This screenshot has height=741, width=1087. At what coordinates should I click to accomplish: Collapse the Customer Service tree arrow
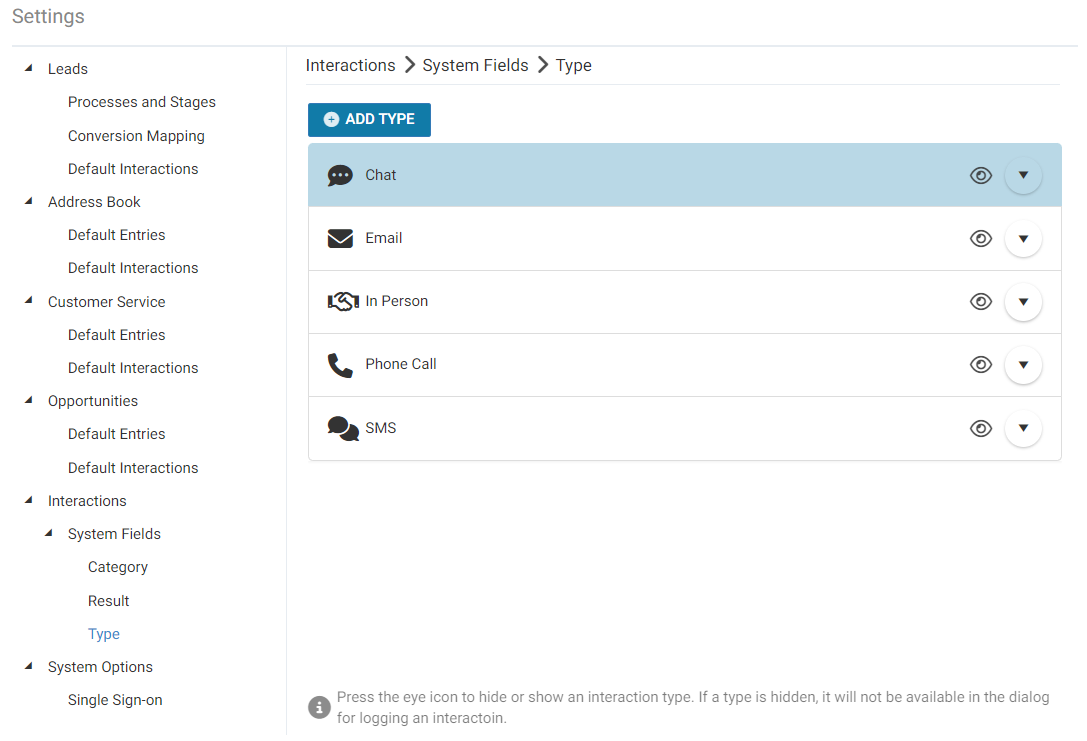tap(28, 300)
